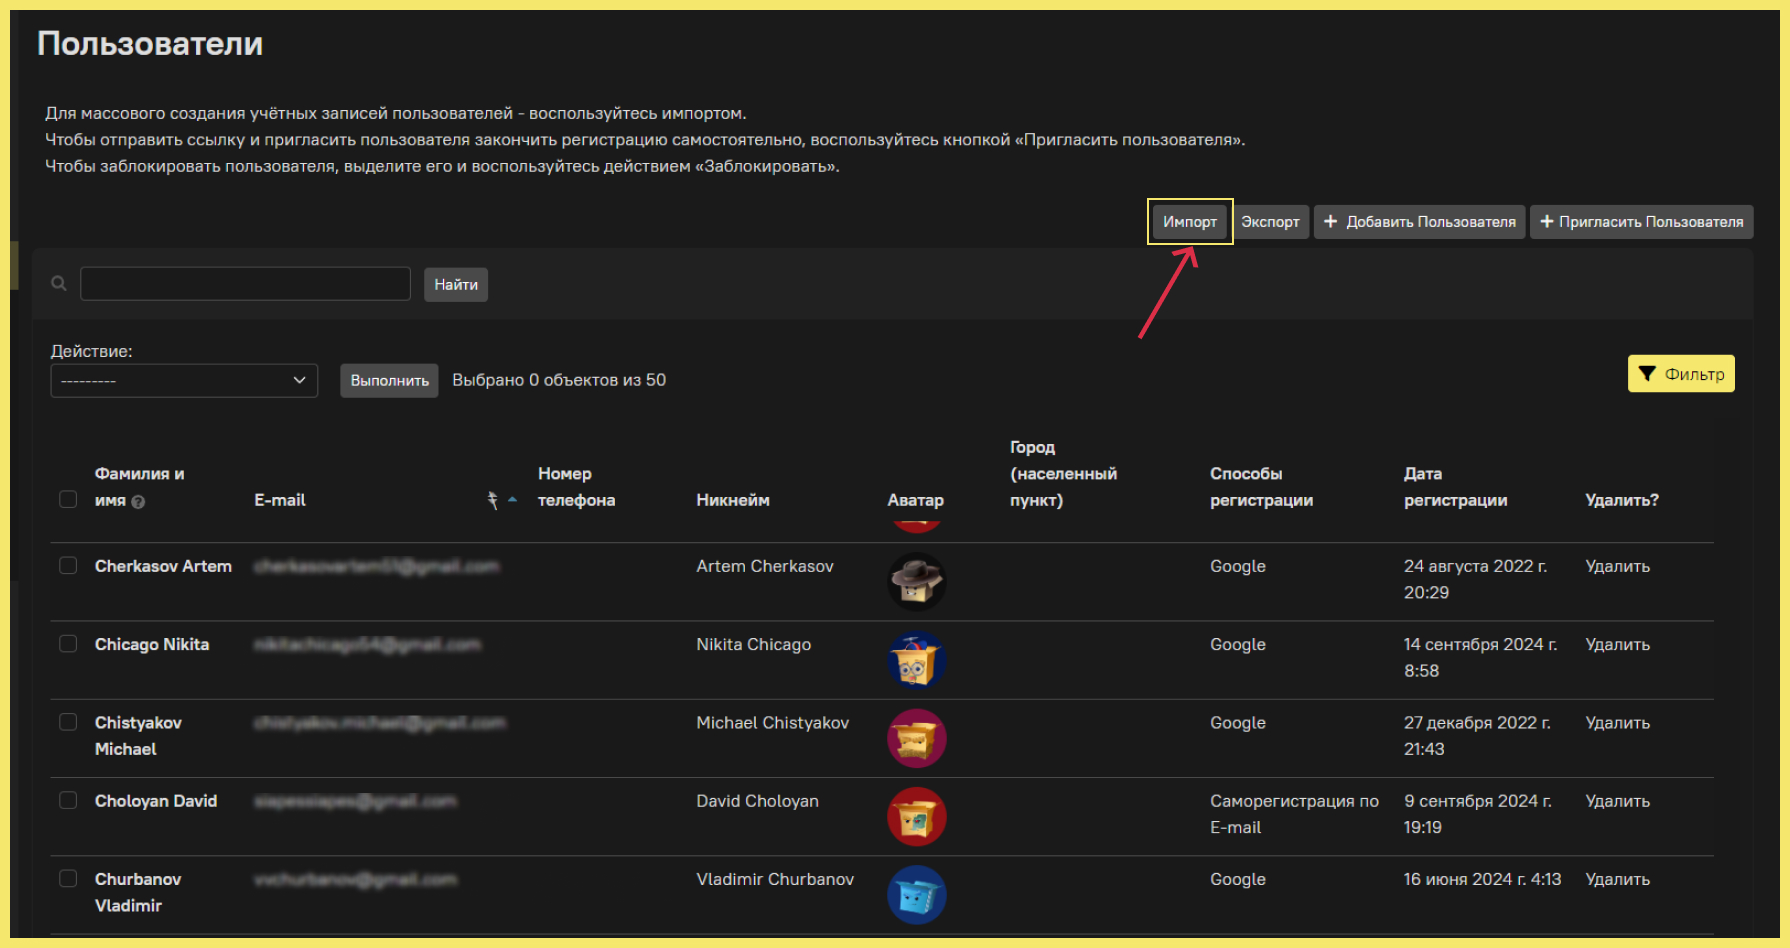
Task: Open Chicago Nikita avatar image
Action: (x=916, y=660)
